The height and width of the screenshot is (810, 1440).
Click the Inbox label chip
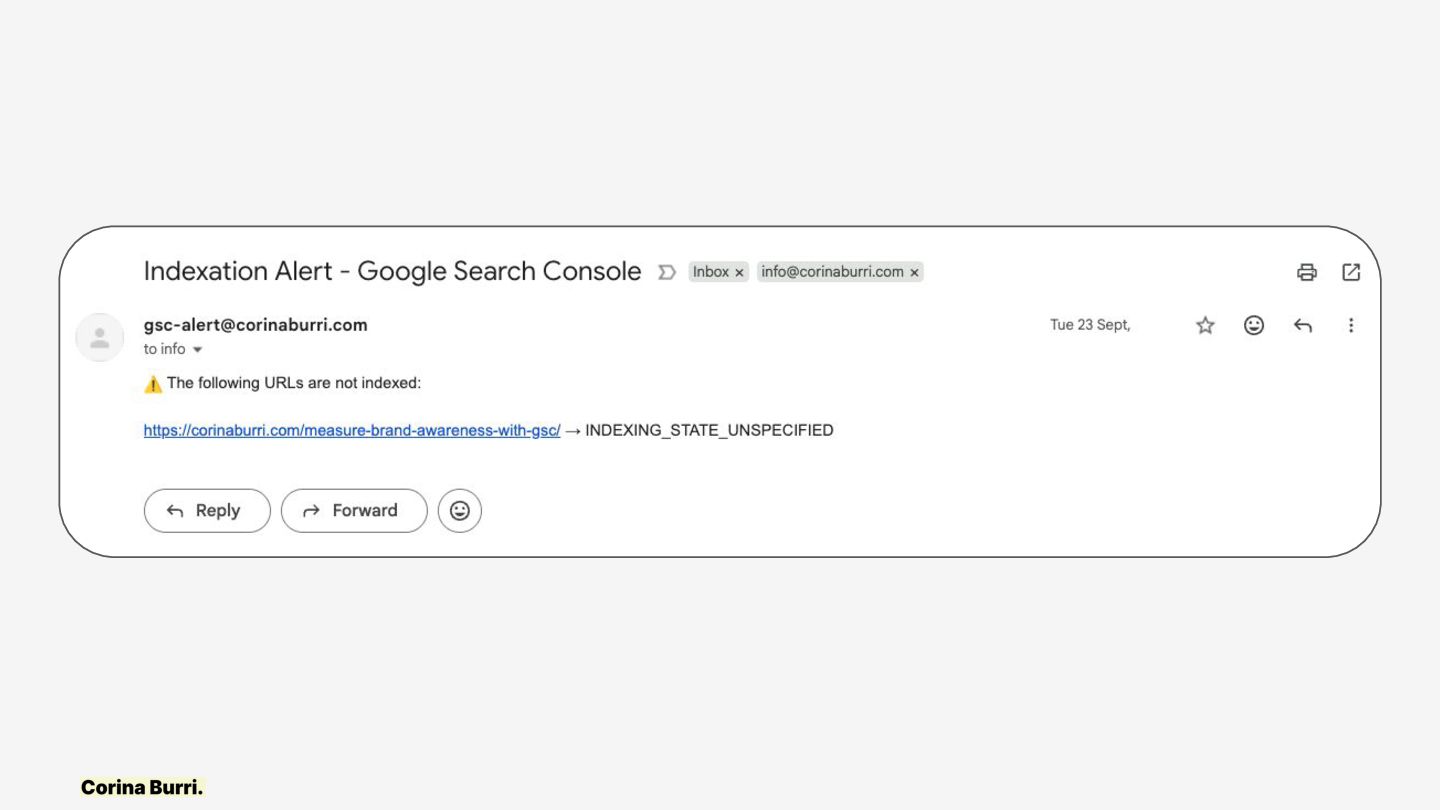pos(711,272)
